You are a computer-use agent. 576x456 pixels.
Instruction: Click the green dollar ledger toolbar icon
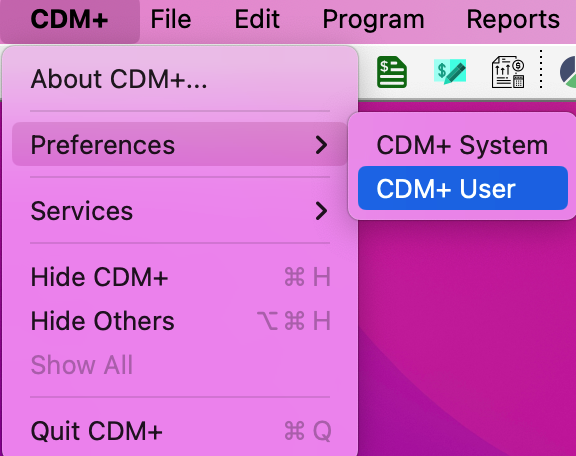coord(392,72)
